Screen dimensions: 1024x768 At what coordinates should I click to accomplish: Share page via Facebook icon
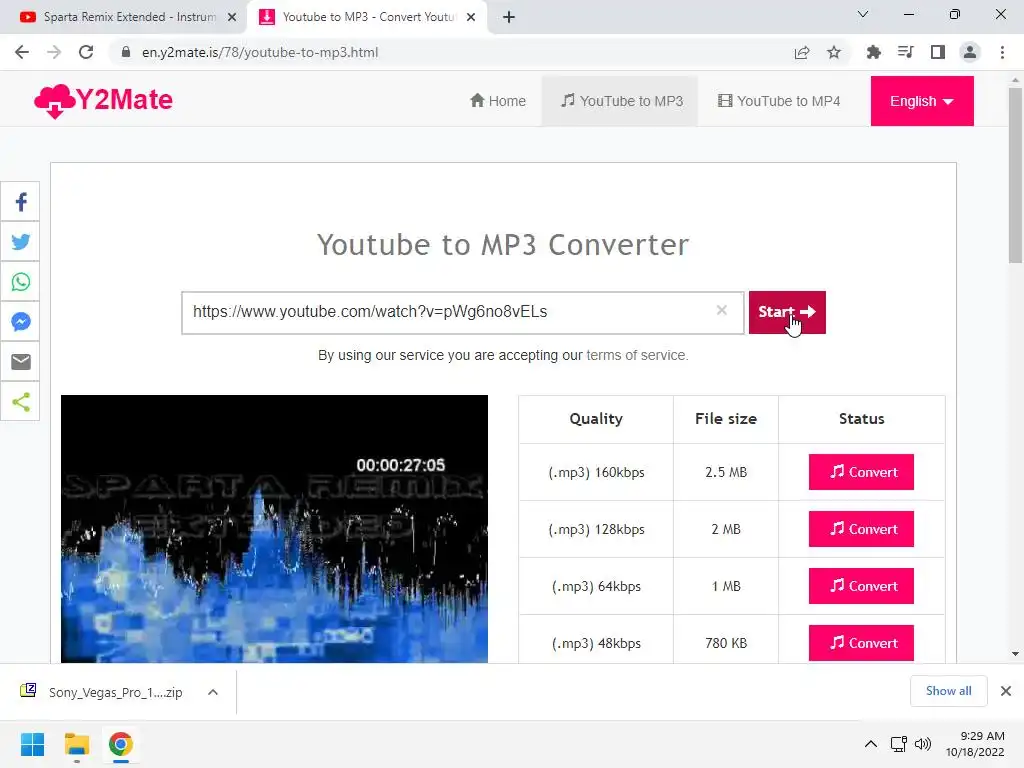[x=21, y=202]
